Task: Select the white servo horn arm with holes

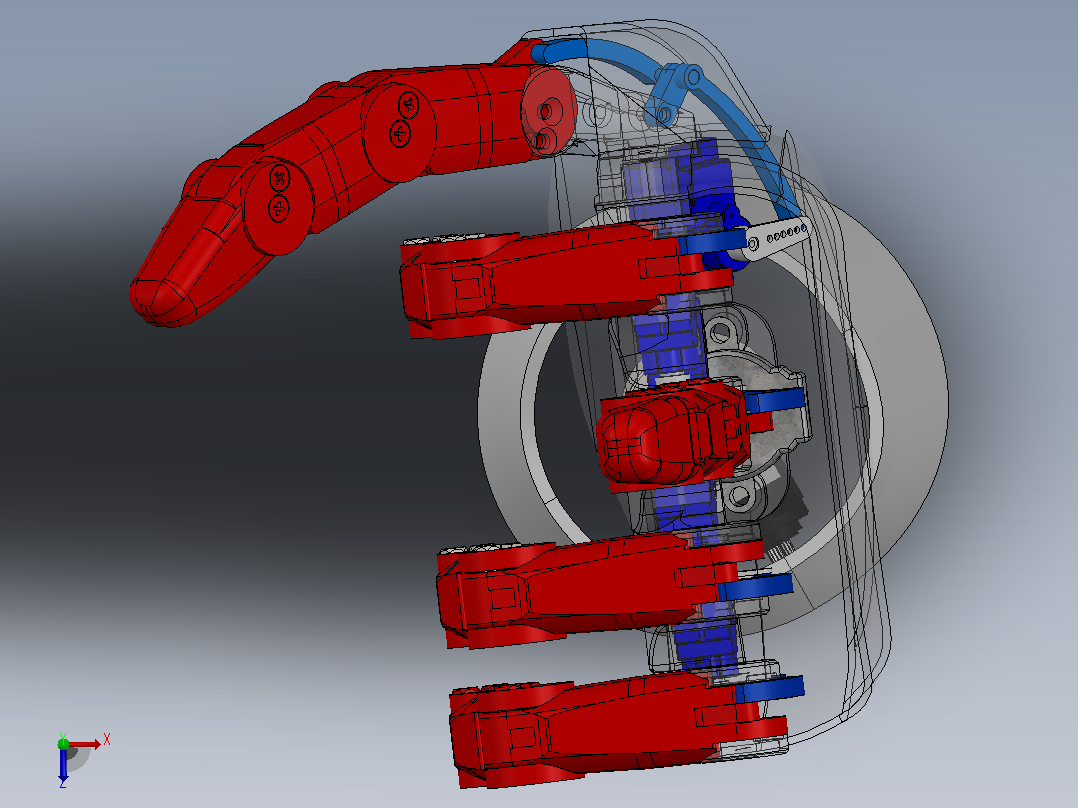Action: tap(776, 238)
